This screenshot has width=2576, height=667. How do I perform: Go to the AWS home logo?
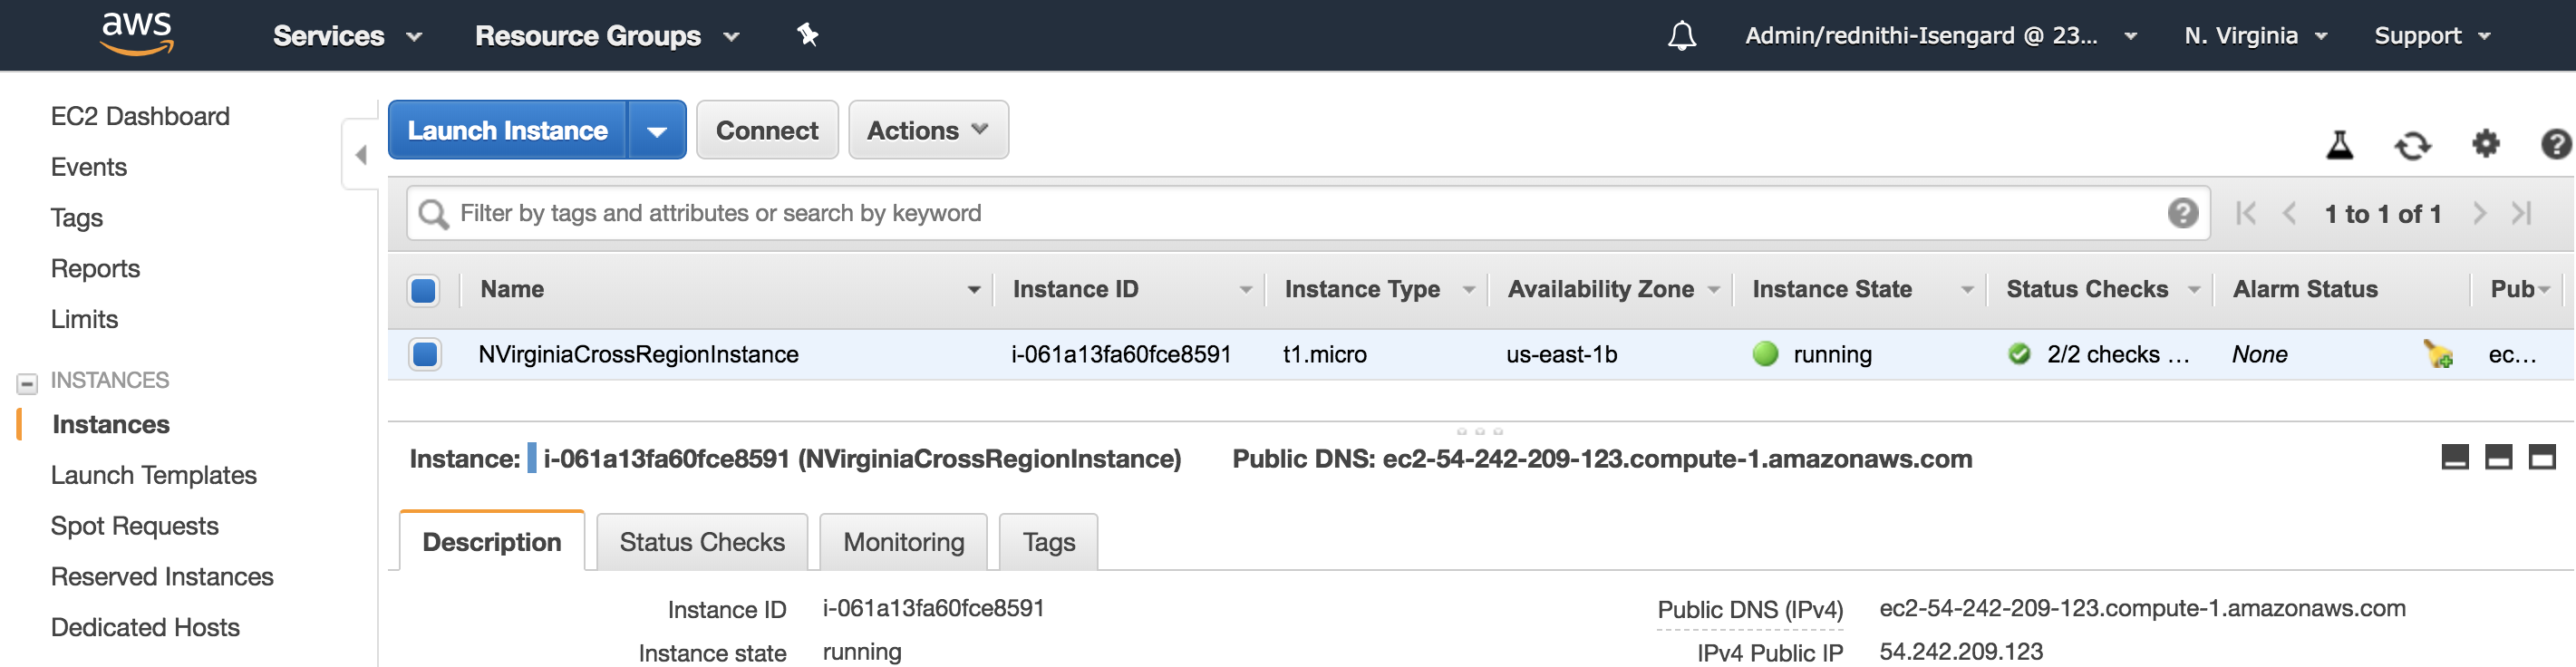point(137,34)
